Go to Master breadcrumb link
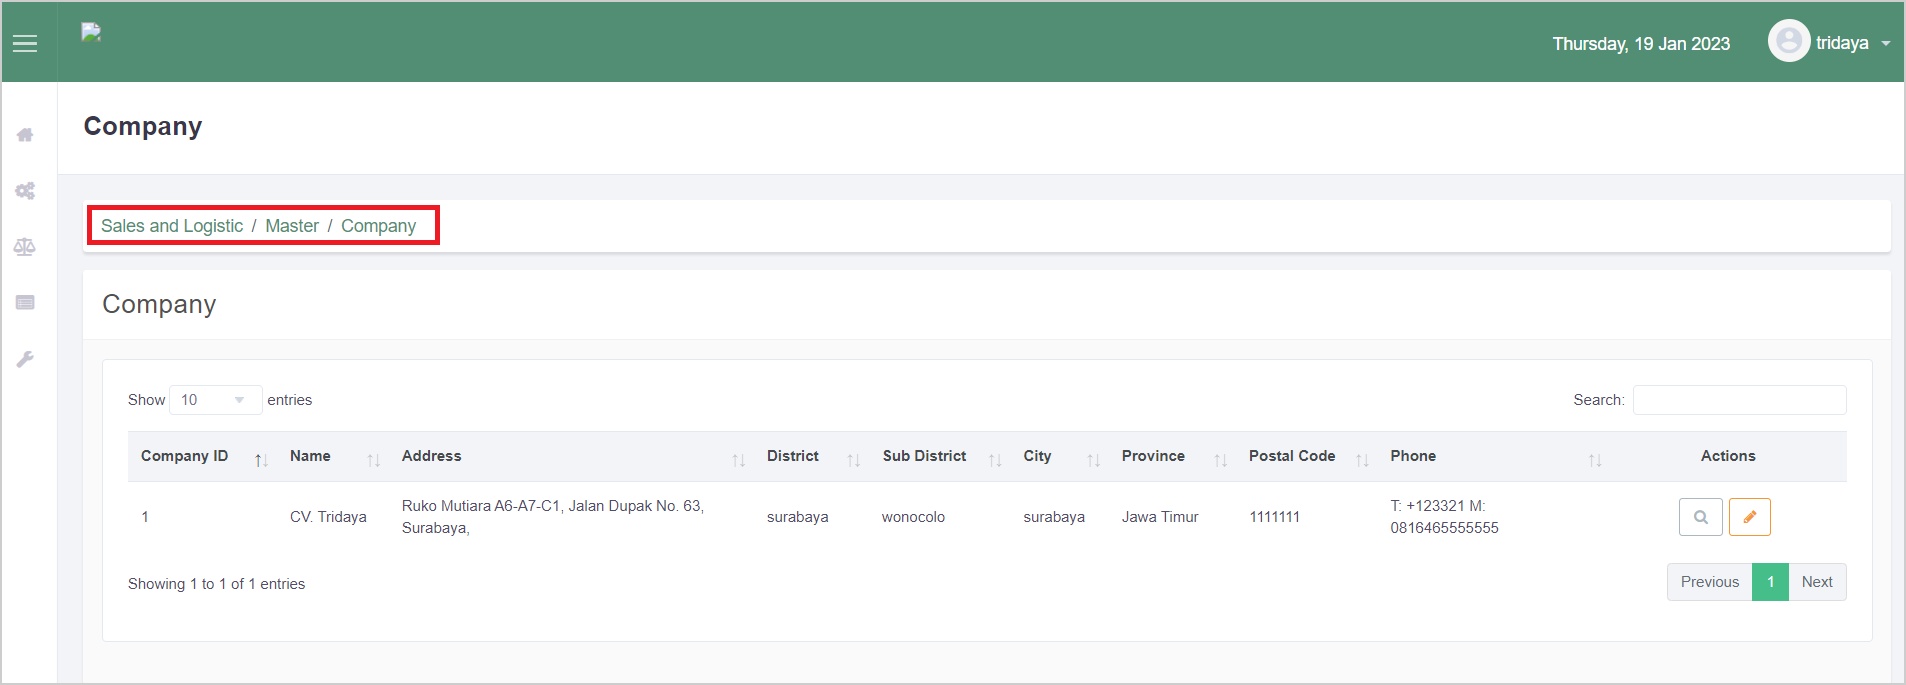 coord(292,226)
